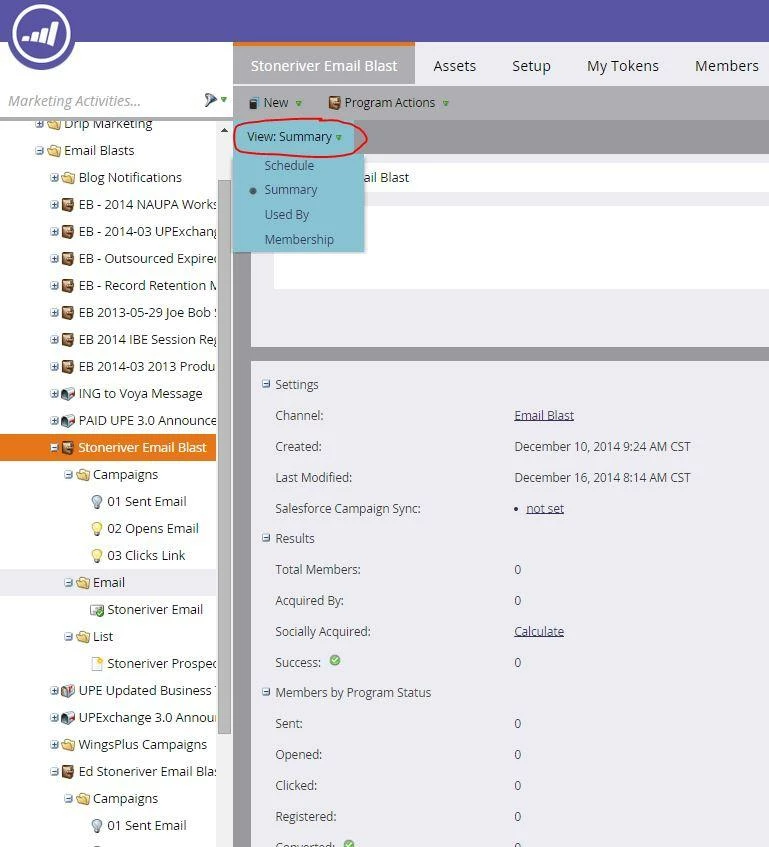Choose Membership from the view menu
Screen dimensions: 769x847
[299, 239]
